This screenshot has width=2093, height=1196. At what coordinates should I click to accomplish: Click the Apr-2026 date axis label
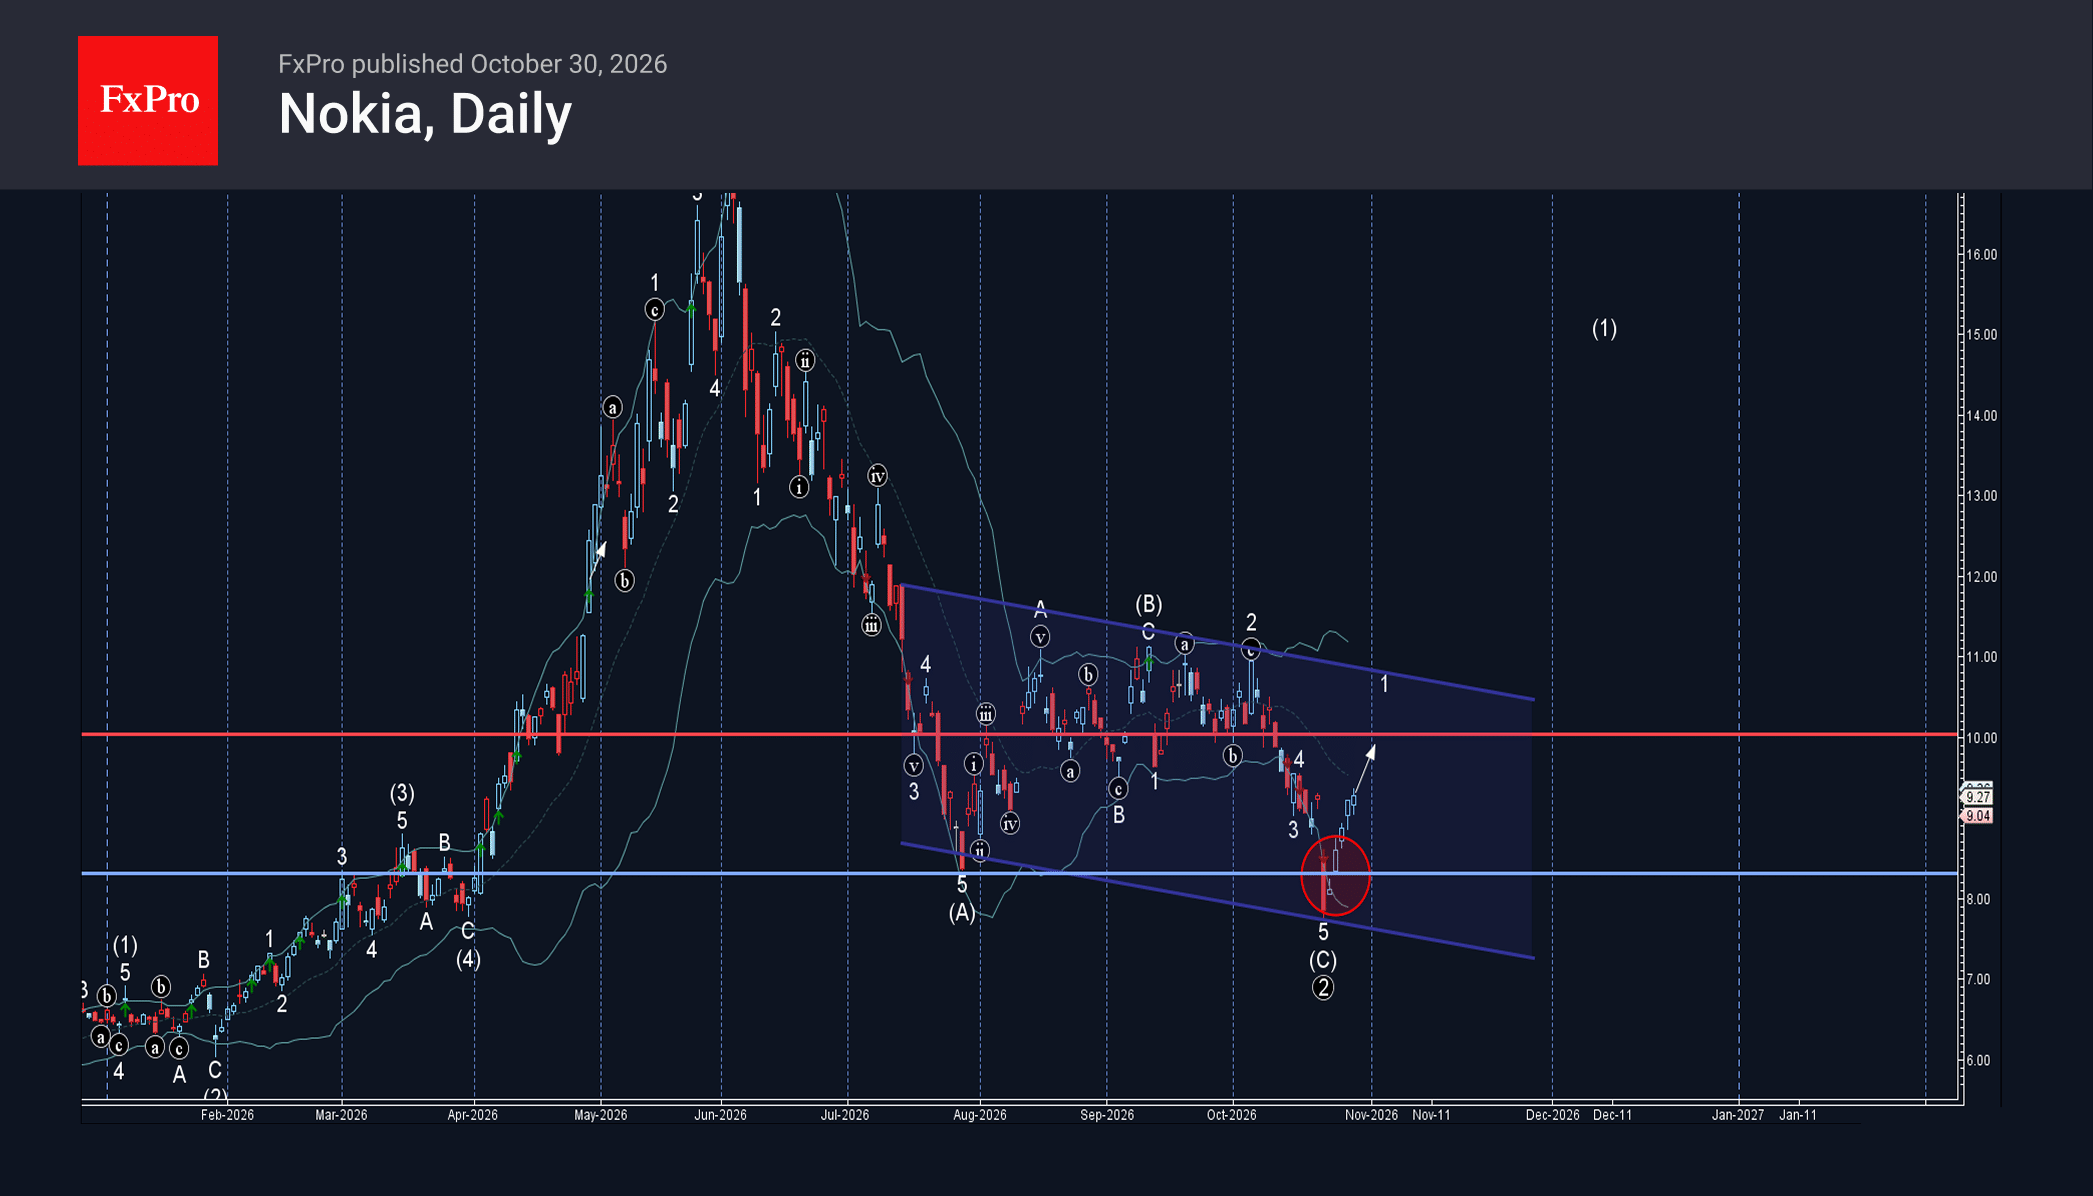point(472,1115)
